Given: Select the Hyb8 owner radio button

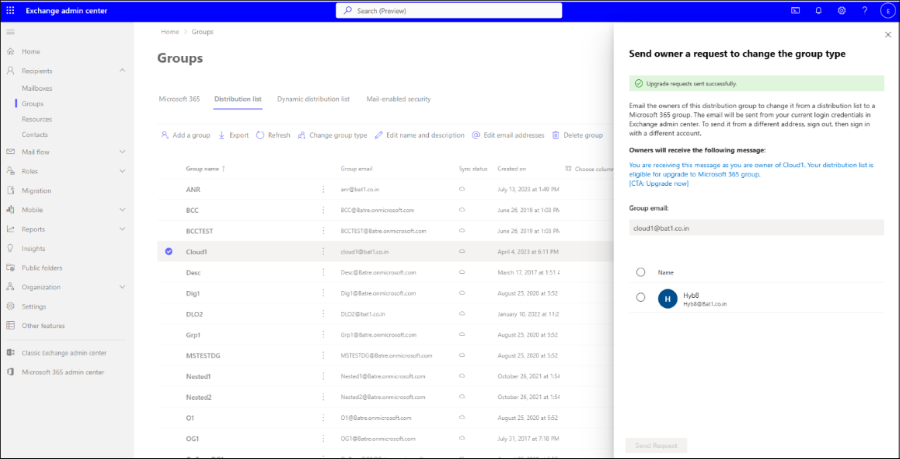Looking at the screenshot, I should [641, 297].
